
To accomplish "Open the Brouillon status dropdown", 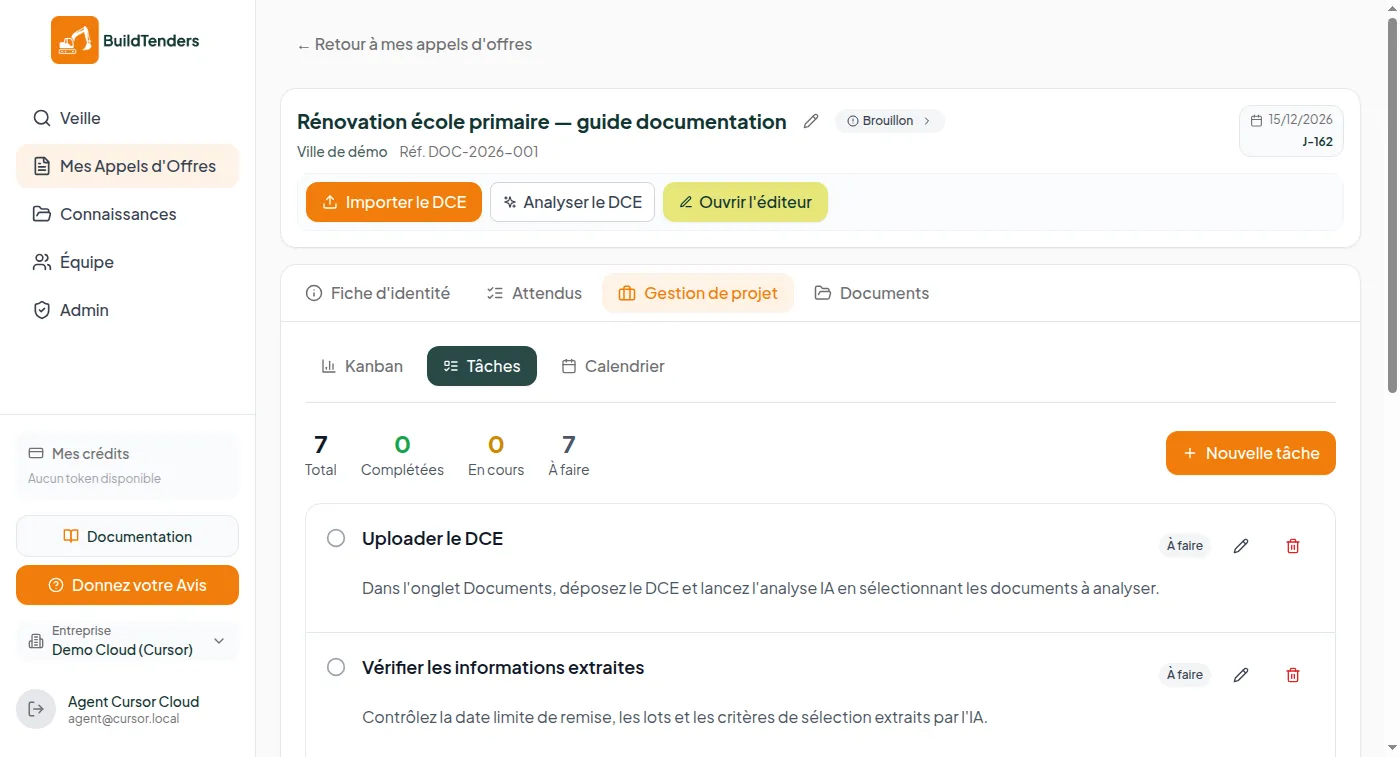I will [x=889, y=121].
